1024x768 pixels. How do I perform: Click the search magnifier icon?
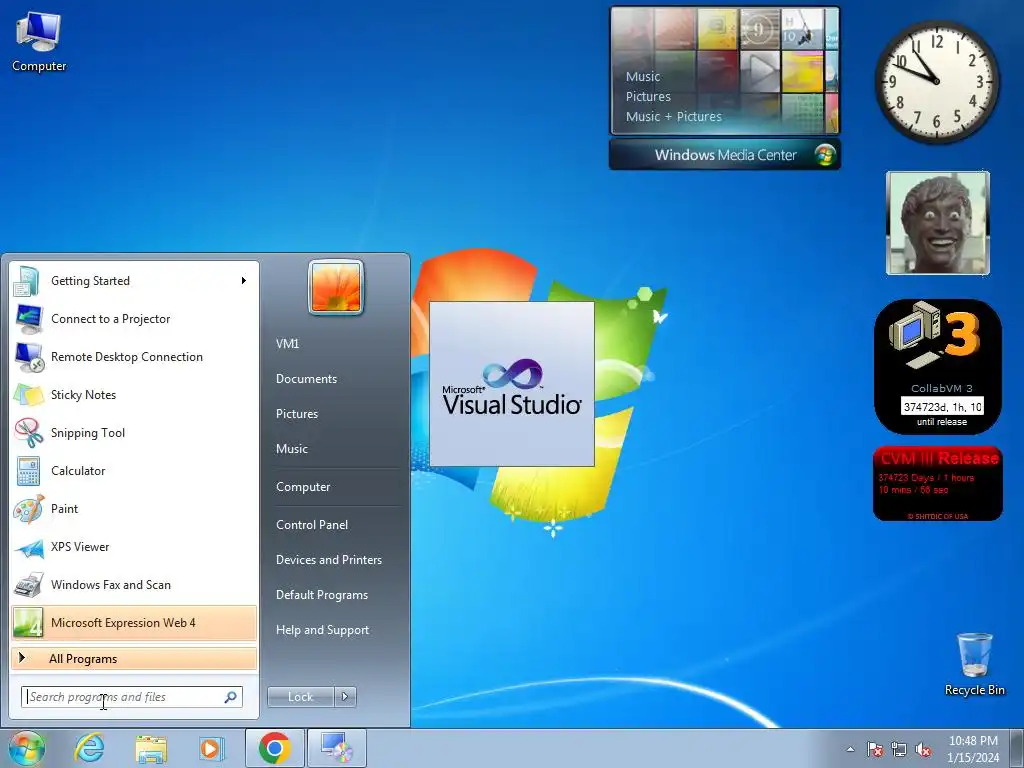[231, 697]
